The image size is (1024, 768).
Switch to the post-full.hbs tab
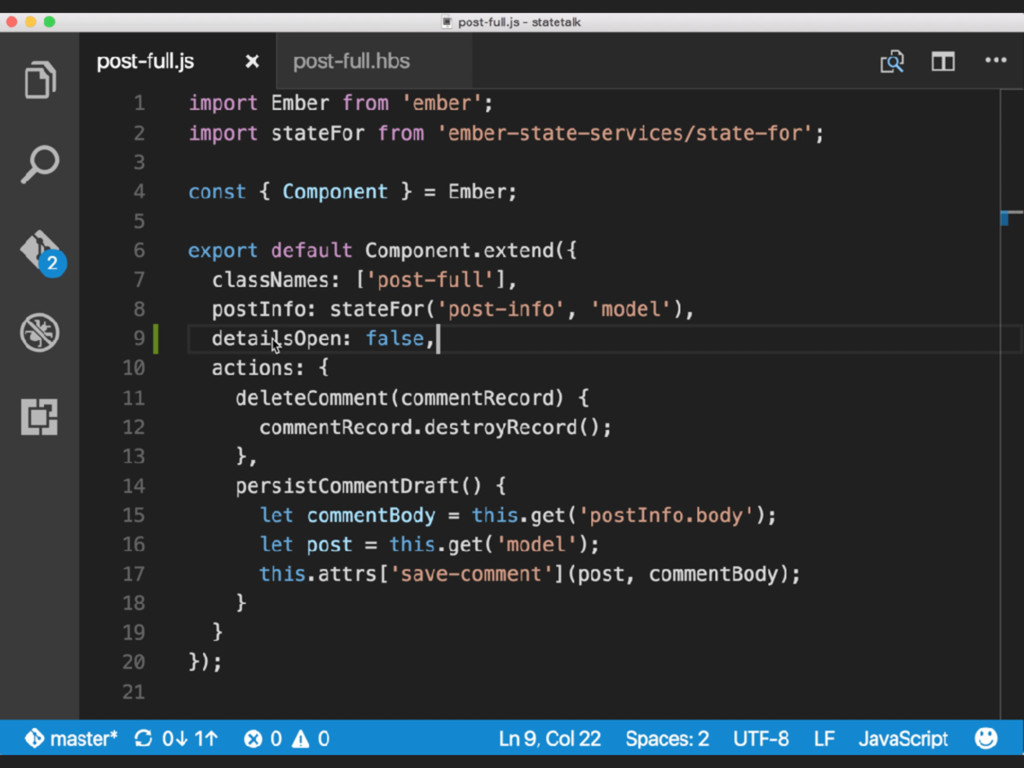[351, 61]
